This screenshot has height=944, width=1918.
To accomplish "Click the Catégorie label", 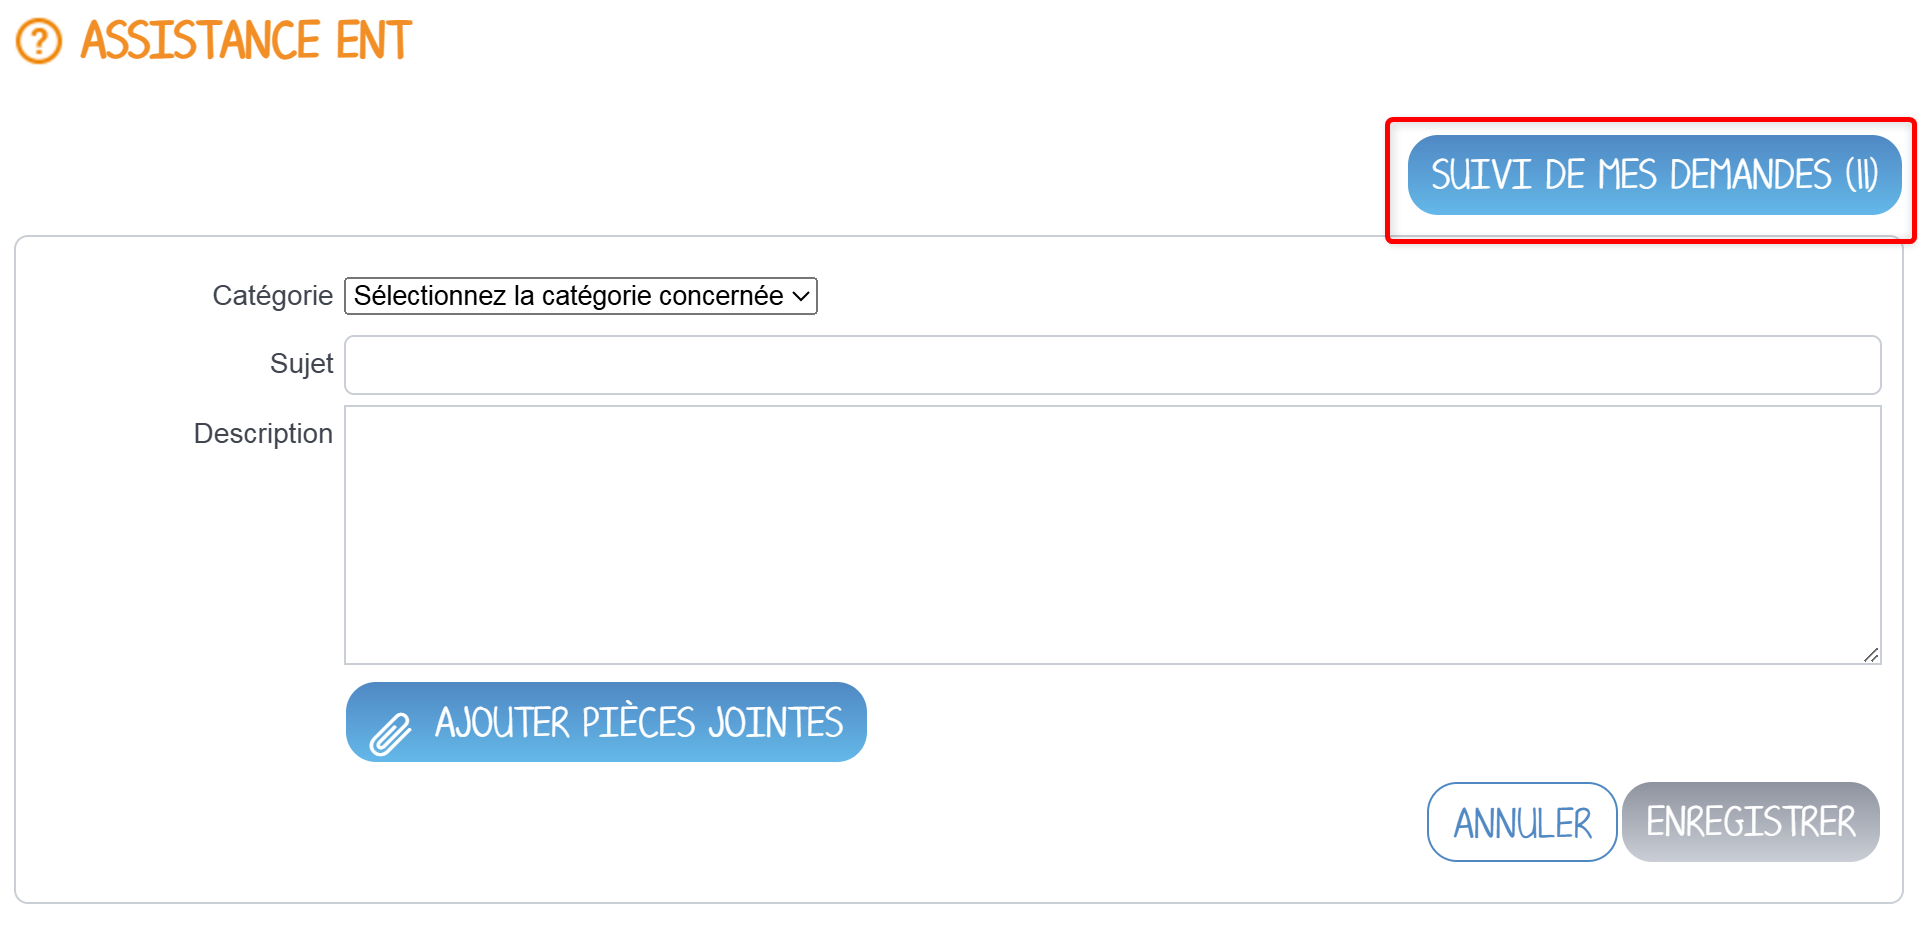I will pos(272,296).
